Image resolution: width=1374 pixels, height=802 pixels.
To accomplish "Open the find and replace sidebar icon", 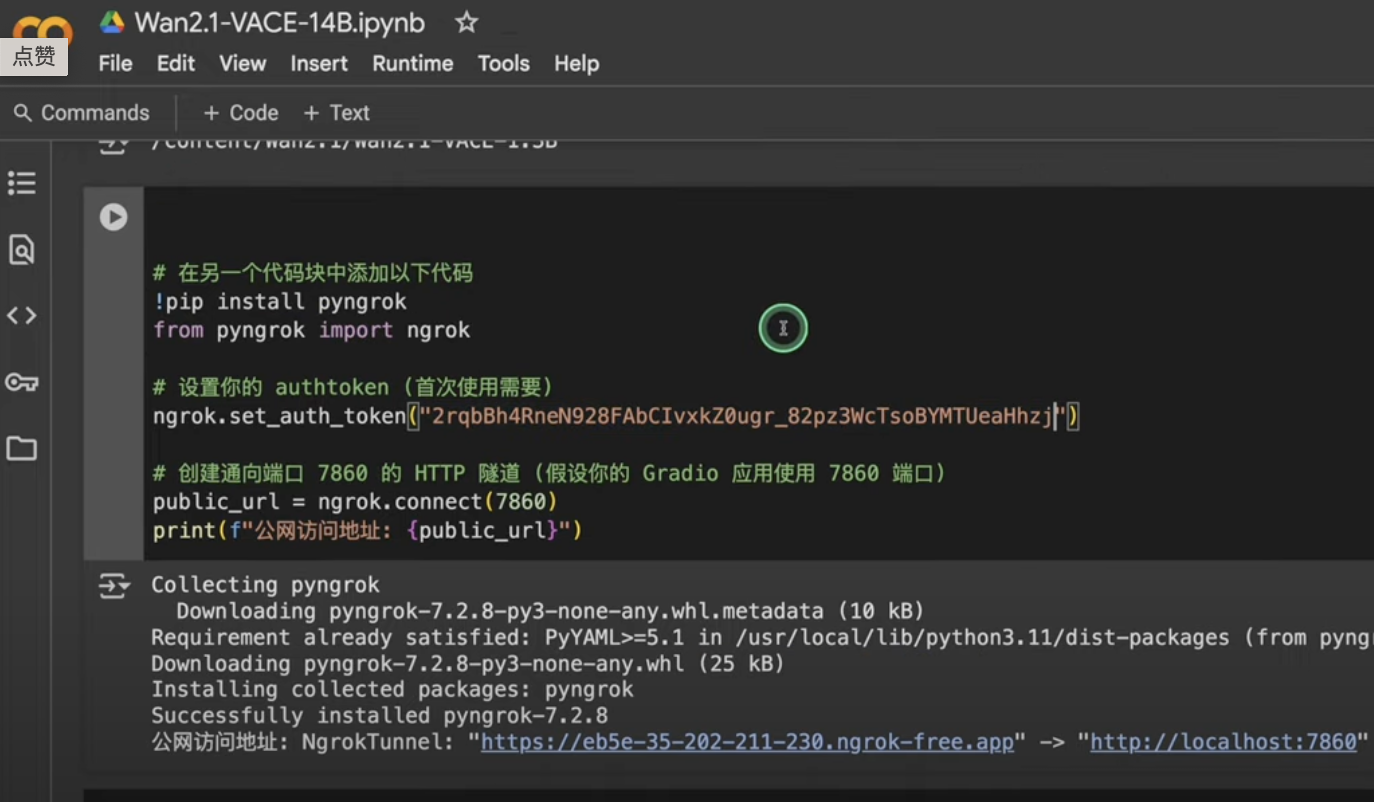I will pos(22,249).
